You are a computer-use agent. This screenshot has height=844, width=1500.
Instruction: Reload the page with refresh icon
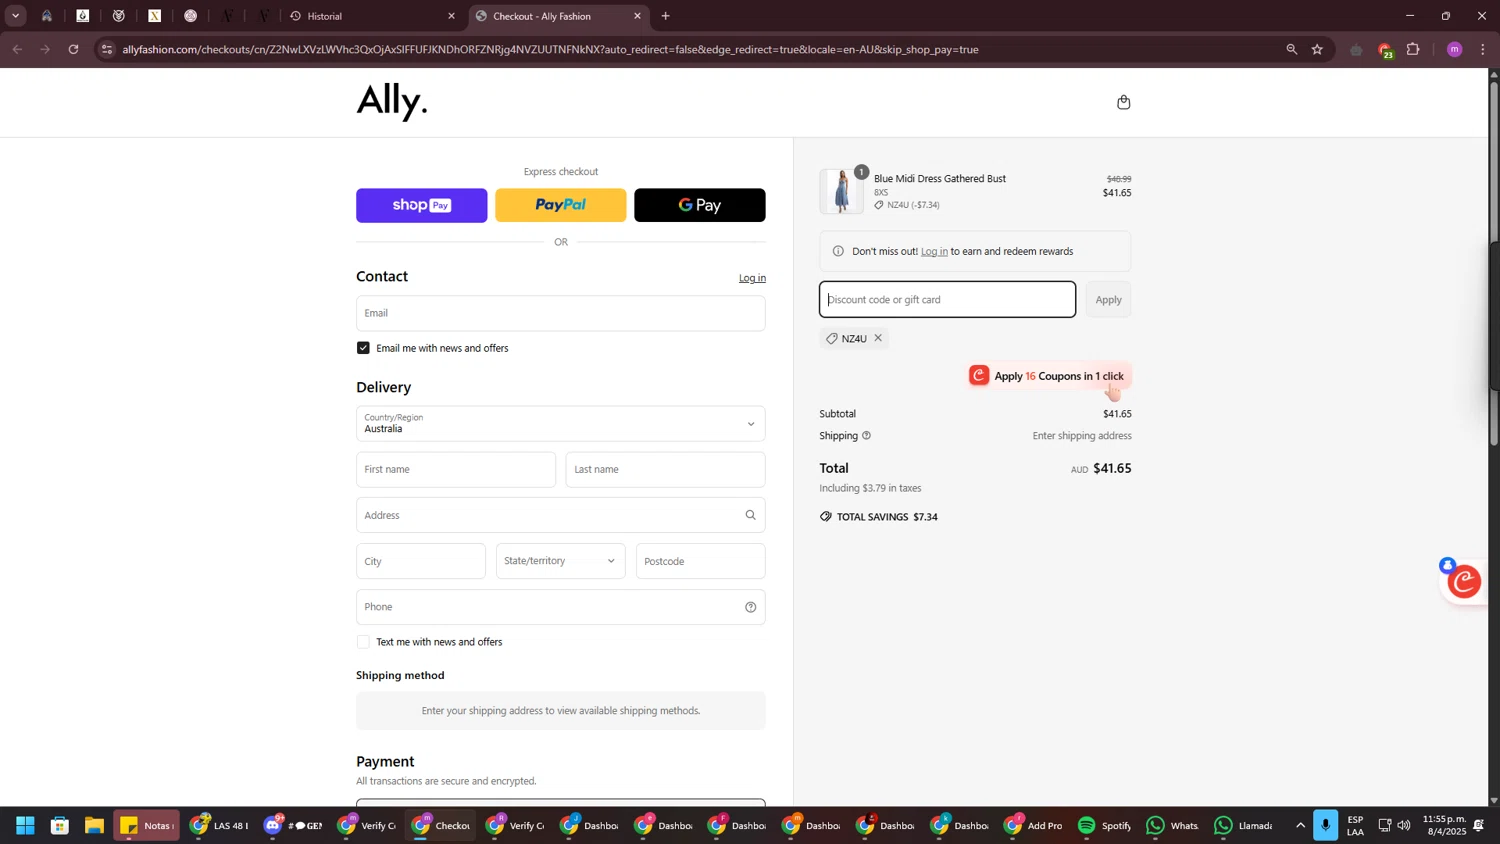click(73, 49)
